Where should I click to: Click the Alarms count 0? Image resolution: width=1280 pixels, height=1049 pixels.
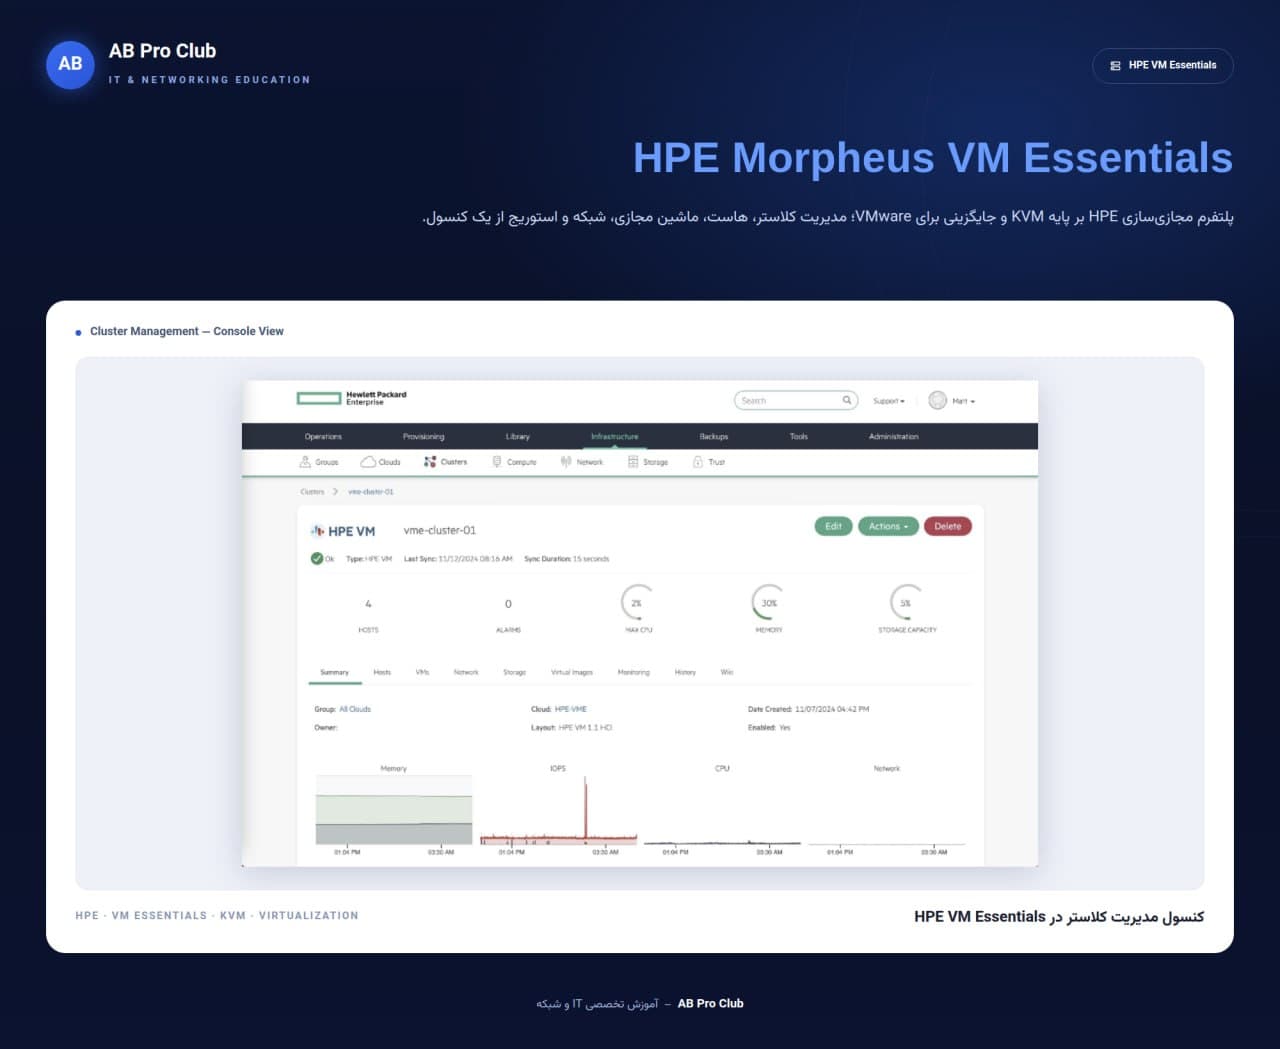[x=508, y=604]
